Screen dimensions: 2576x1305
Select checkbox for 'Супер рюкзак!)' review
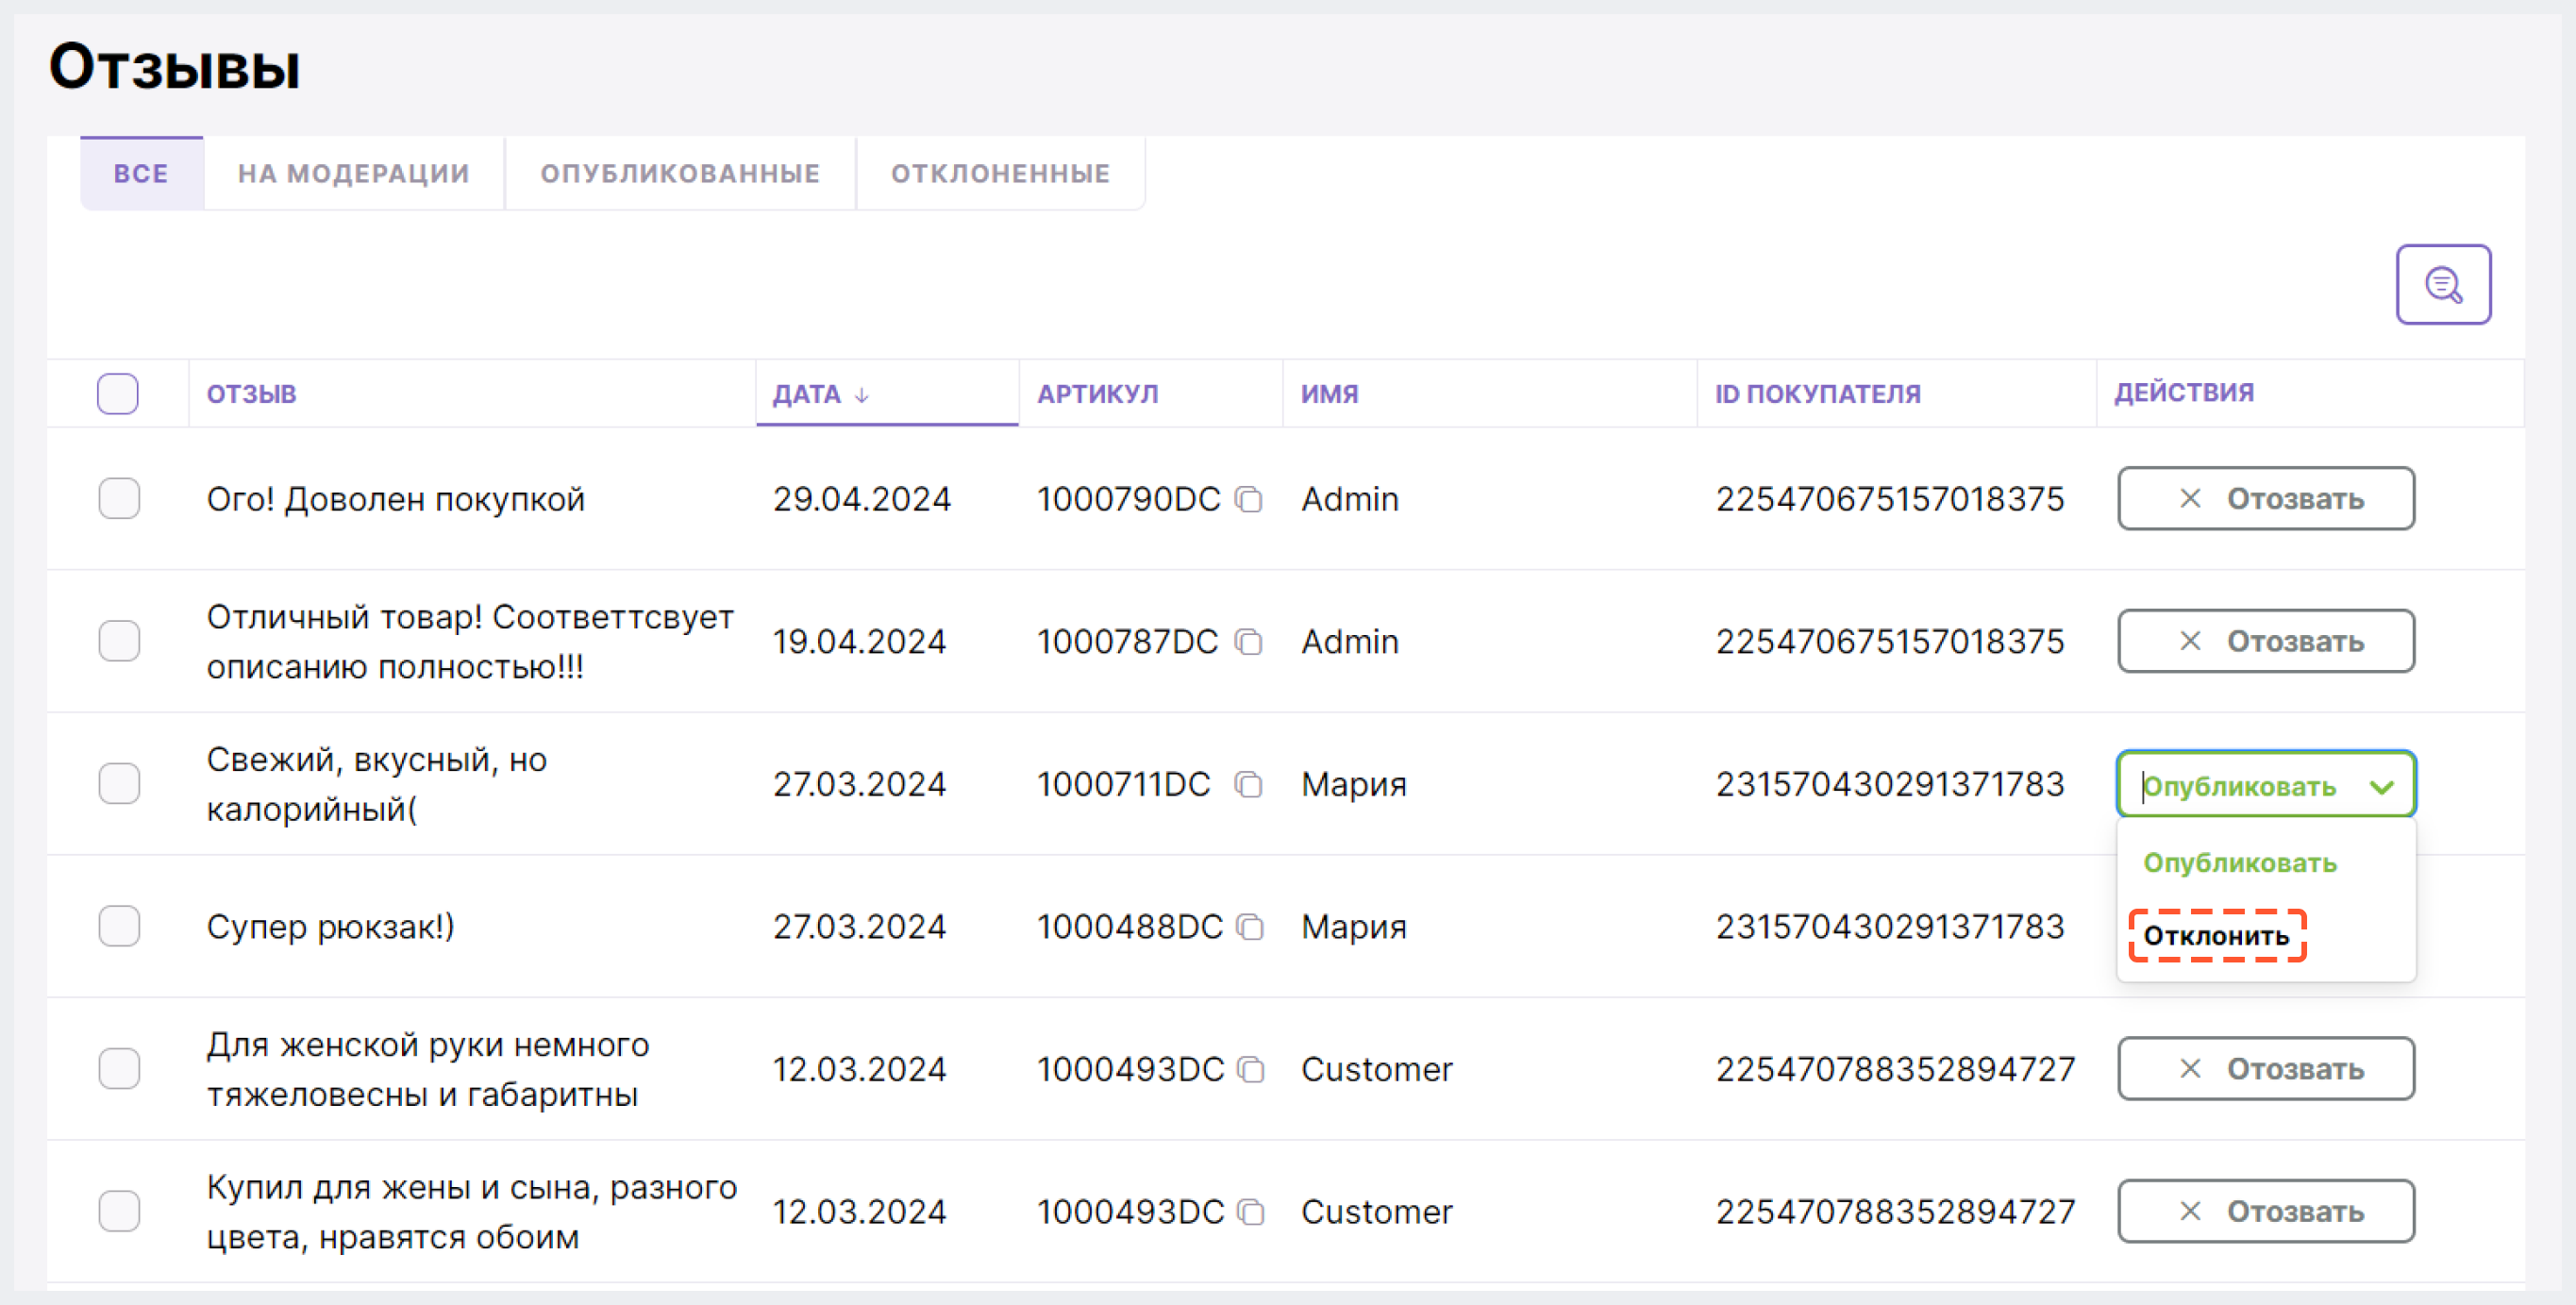pyautogui.click(x=119, y=927)
